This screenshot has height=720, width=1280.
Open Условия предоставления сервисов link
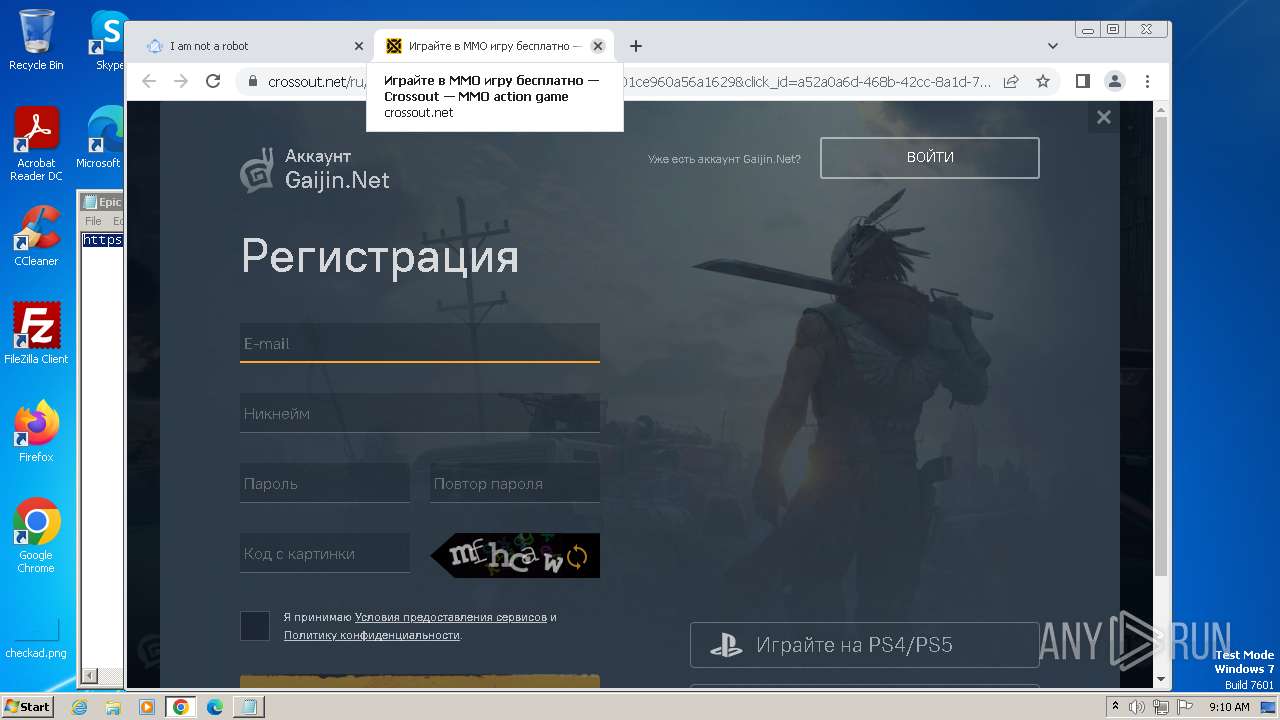click(x=451, y=617)
